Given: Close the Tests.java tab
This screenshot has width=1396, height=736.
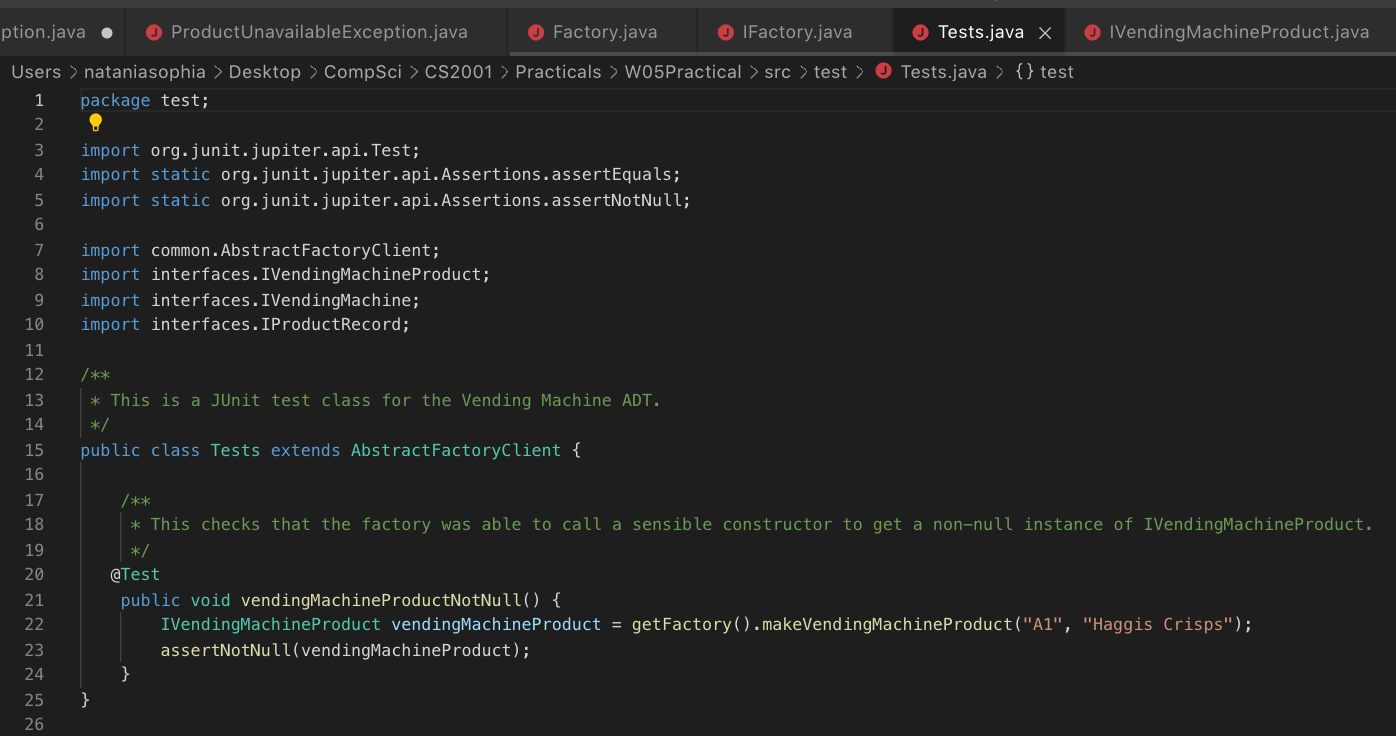Looking at the screenshot, I should [1045, 33].
